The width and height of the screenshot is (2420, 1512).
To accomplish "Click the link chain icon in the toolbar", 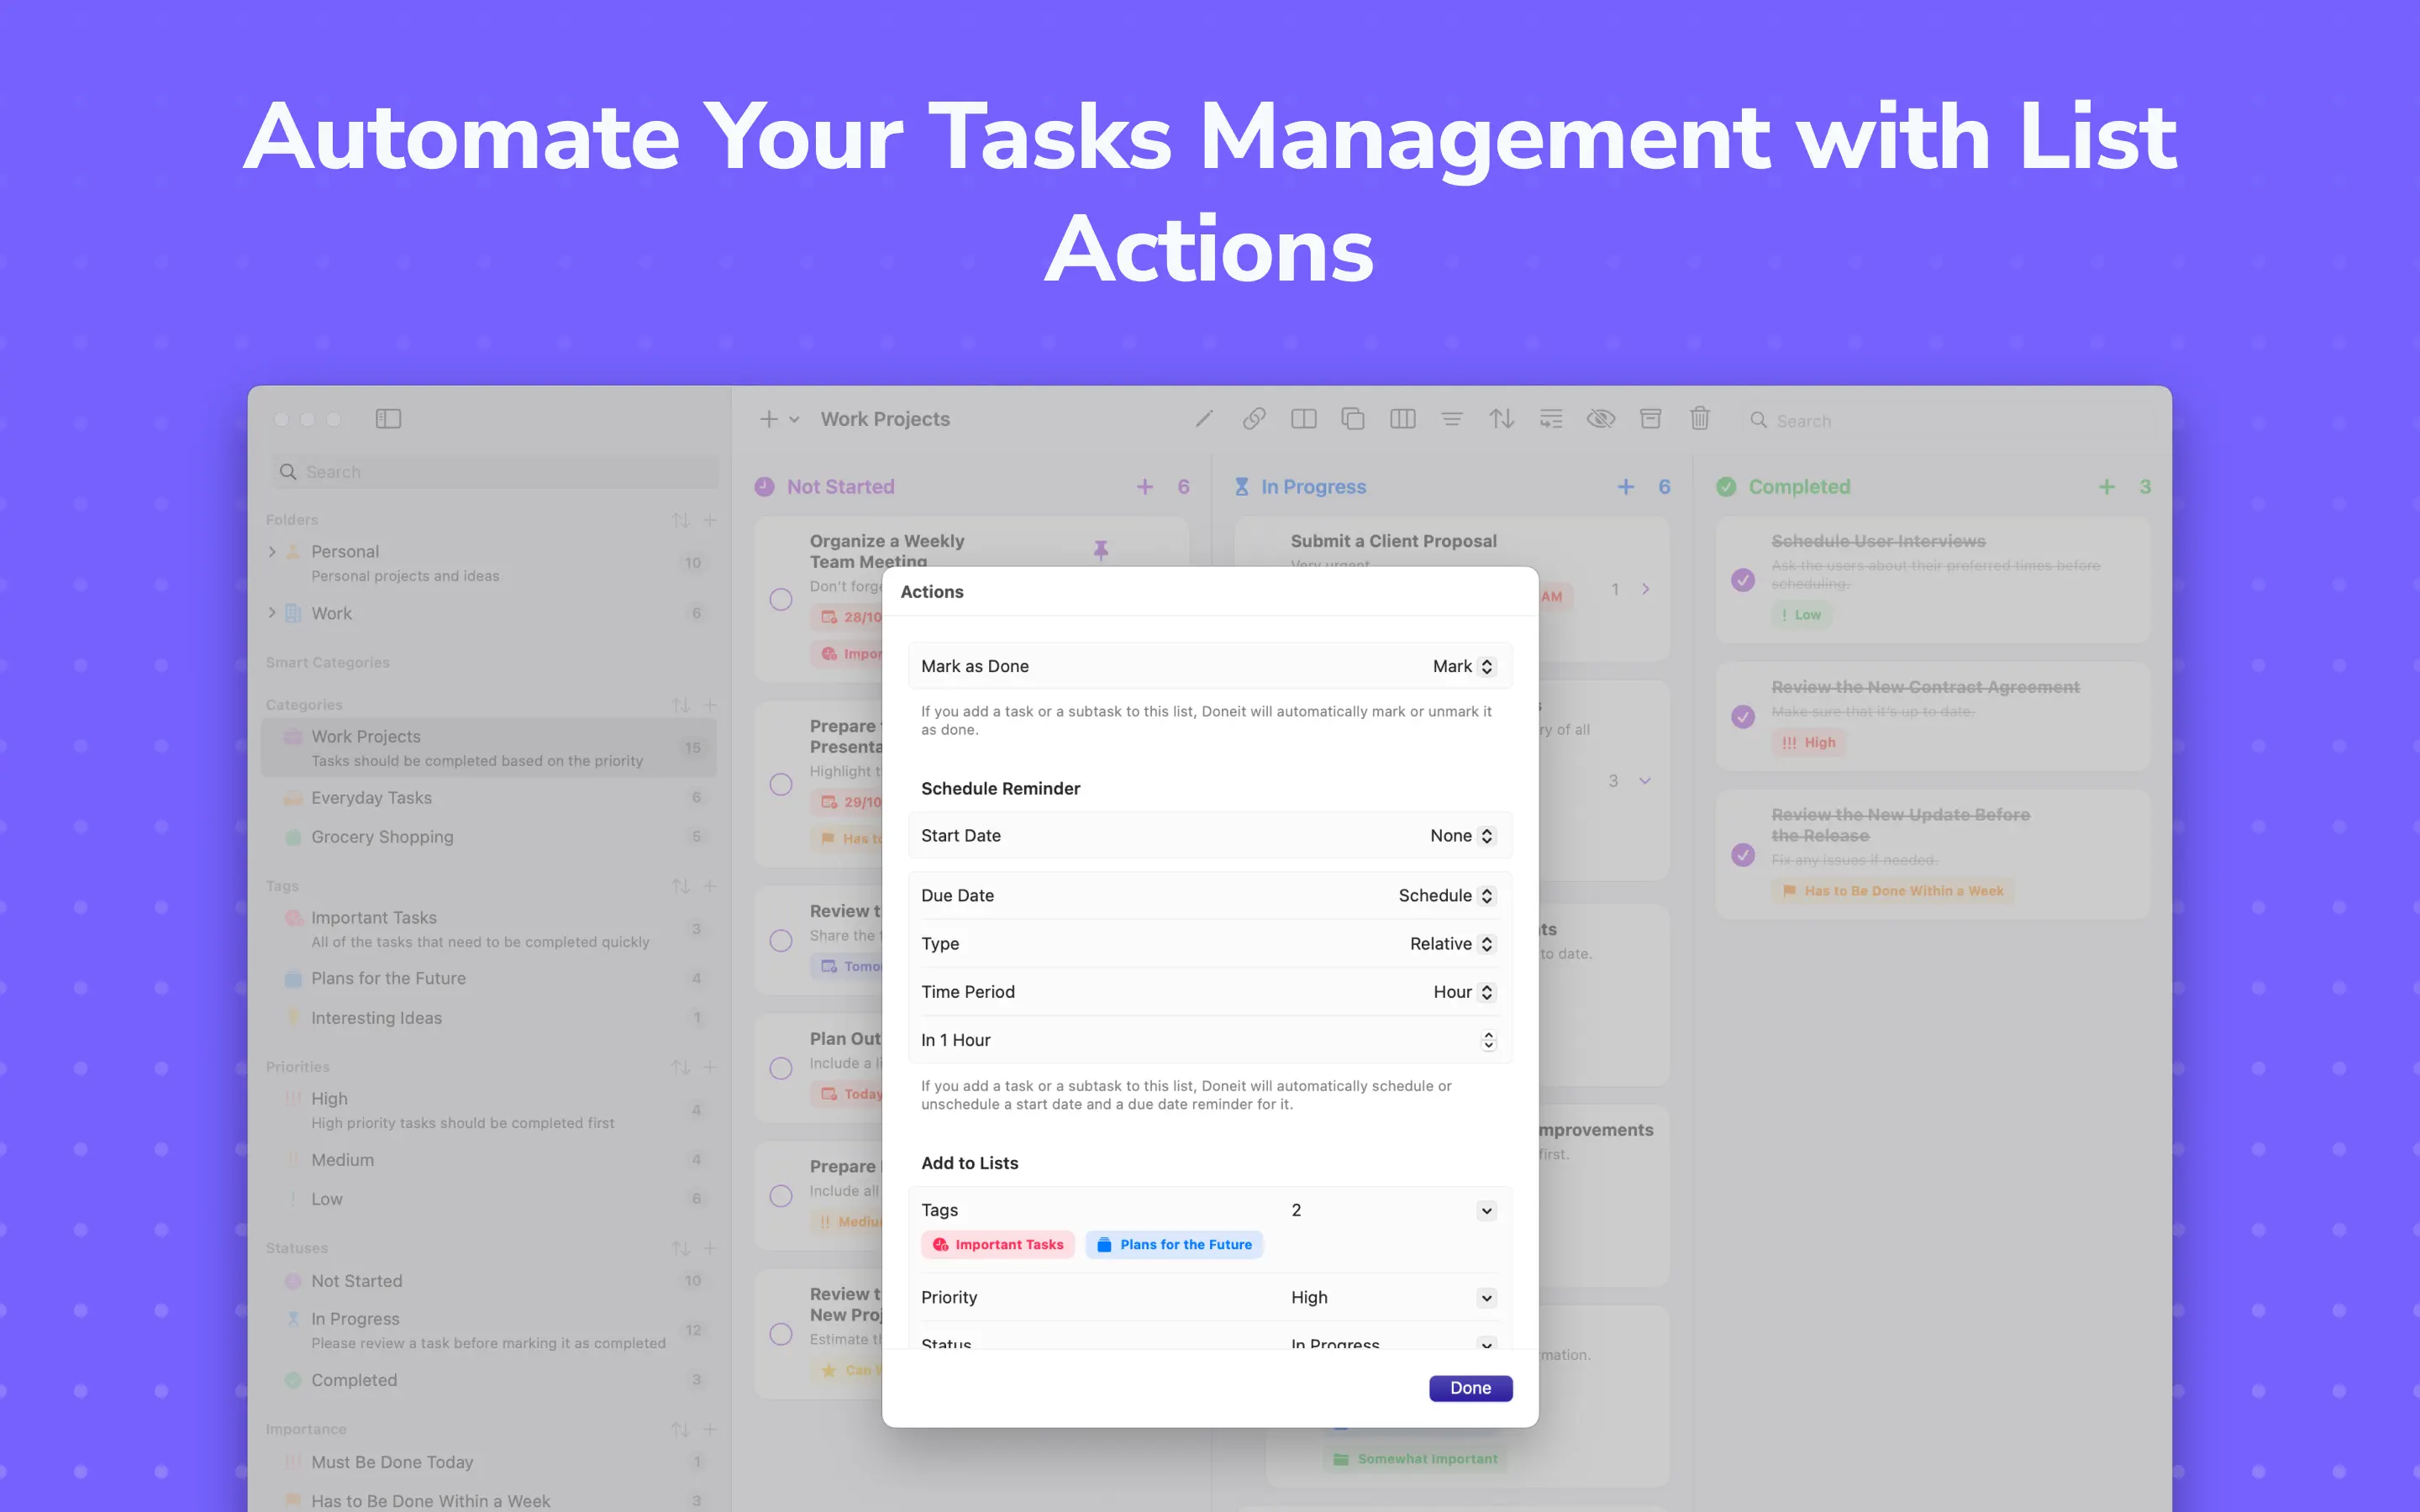I will (x=1254, y=419).
